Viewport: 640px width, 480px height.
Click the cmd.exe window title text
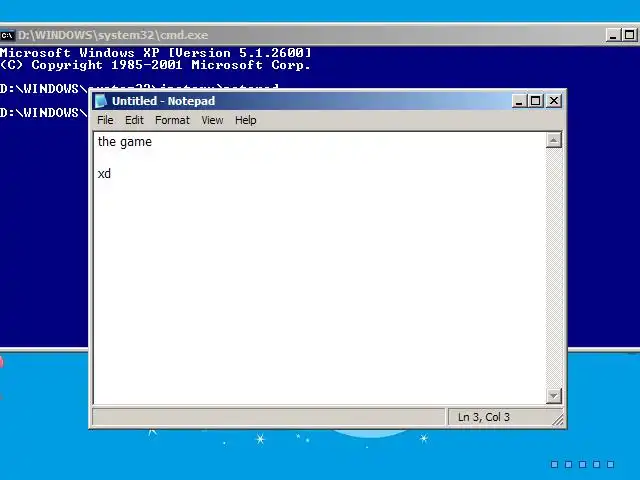pos(113,35)
